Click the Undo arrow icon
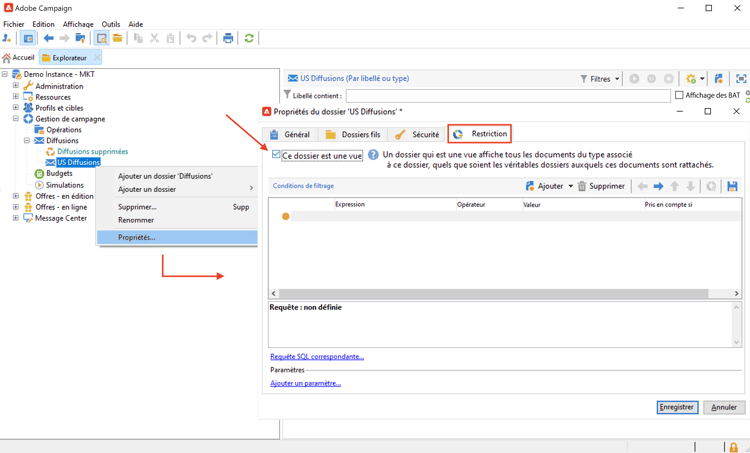 click(191, 38)
